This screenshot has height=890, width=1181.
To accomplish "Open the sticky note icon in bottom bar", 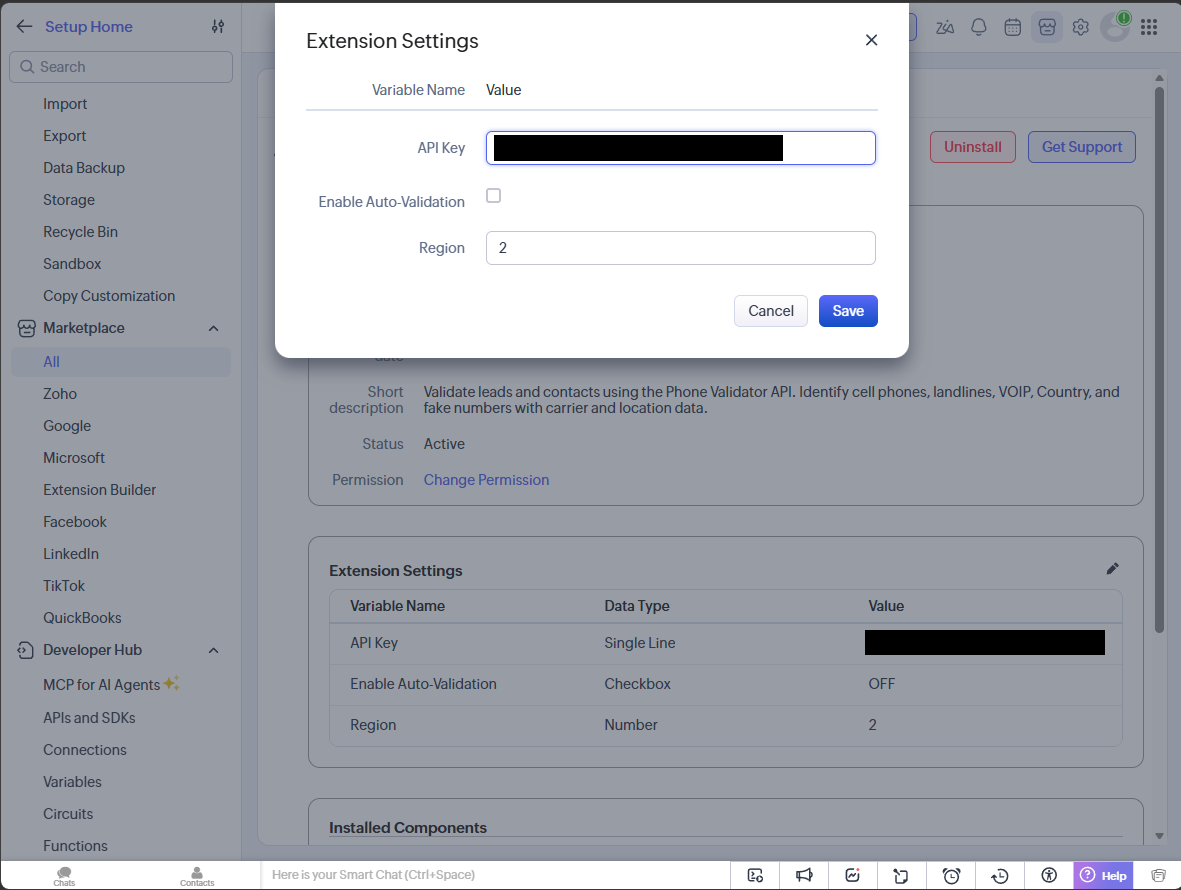I will click(902, 875).
